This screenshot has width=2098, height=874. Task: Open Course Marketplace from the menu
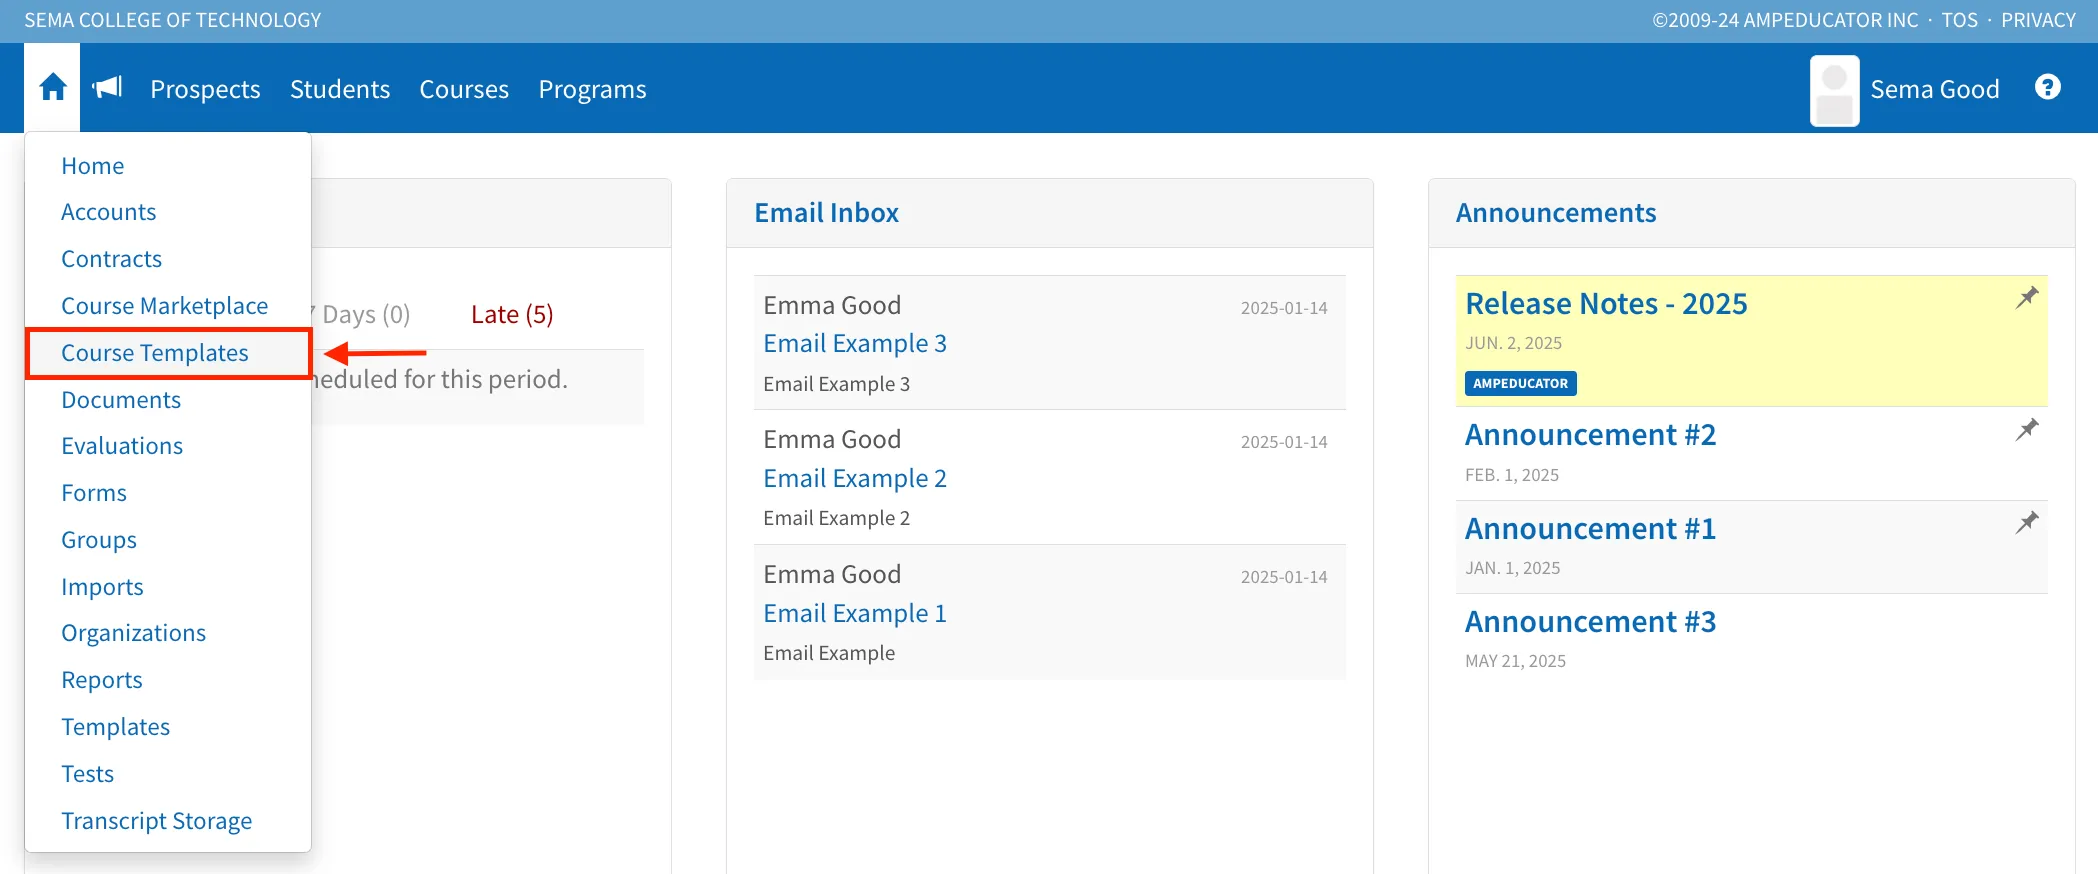164,306
